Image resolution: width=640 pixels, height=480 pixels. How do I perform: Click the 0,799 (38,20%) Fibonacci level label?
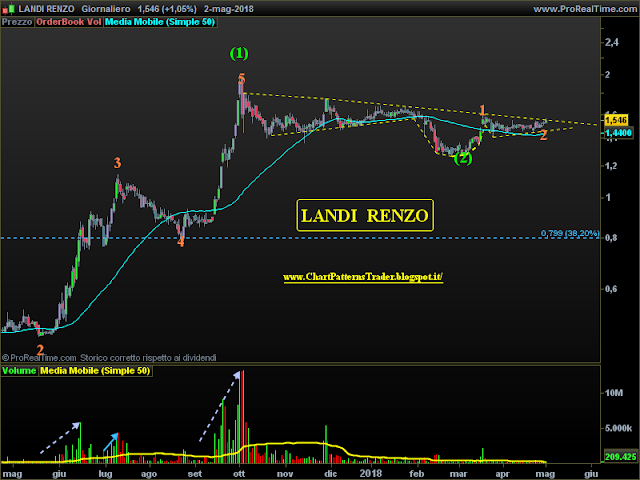point(570,233)
